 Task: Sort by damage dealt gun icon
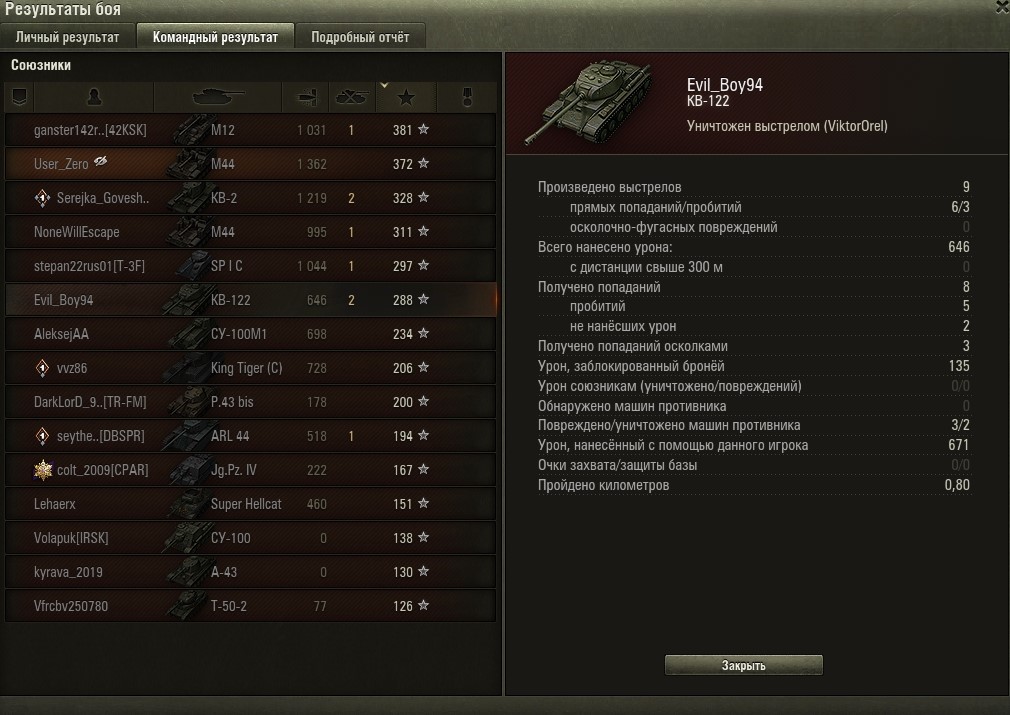click(306, 97)
